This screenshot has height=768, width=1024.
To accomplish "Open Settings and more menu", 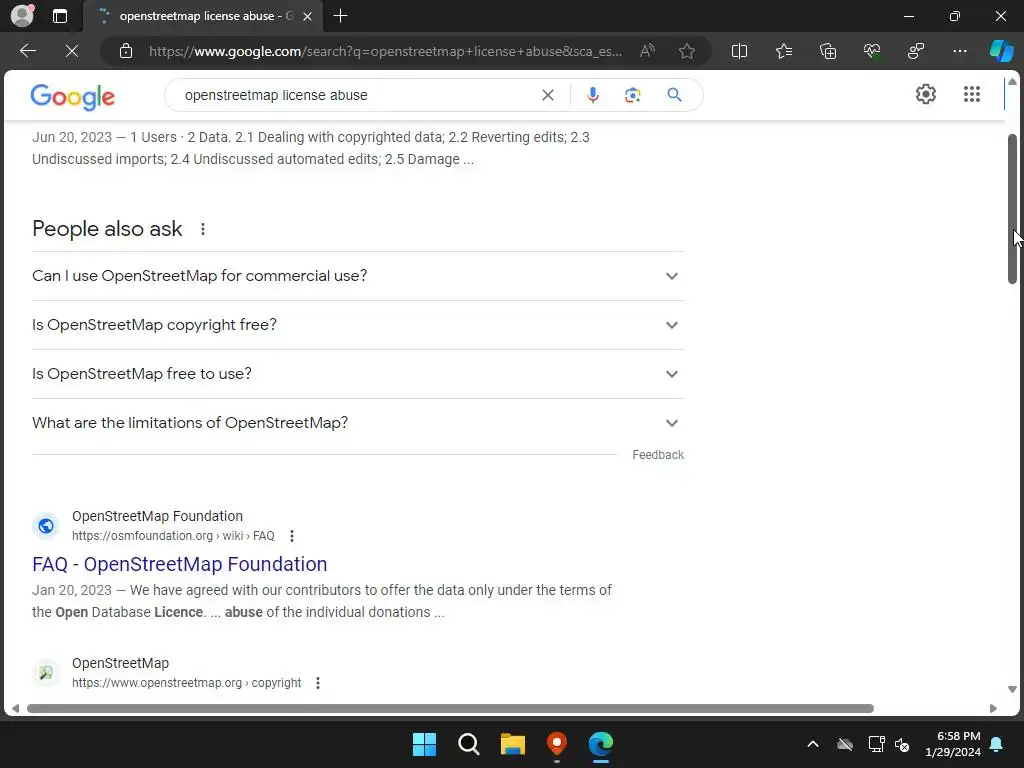I will click(x=959, y=51).
